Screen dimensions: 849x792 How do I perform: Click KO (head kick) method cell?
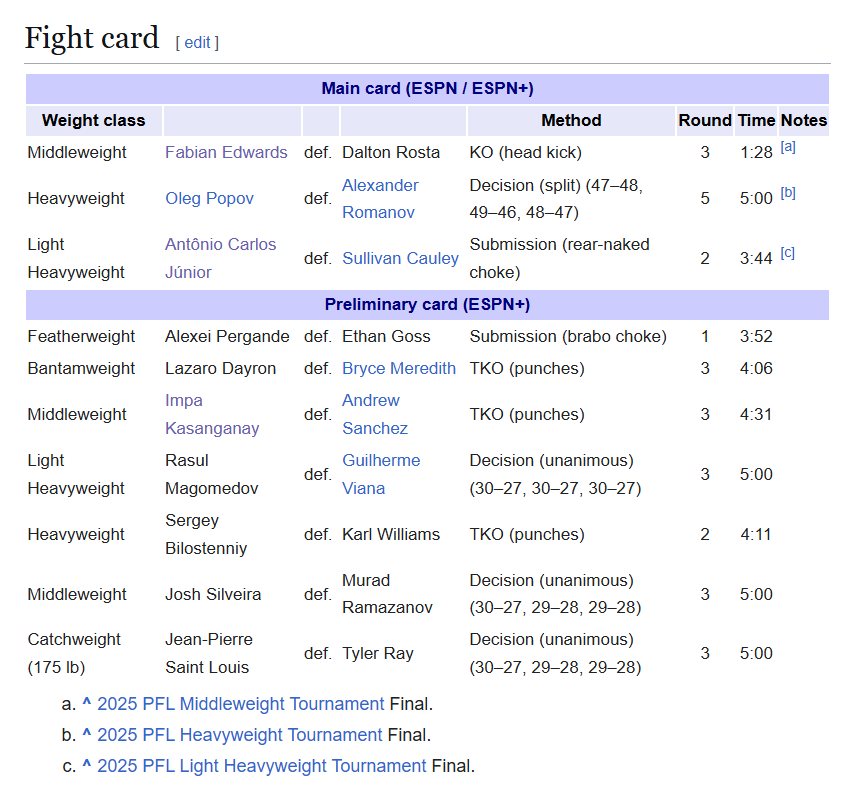click(526, 152)
